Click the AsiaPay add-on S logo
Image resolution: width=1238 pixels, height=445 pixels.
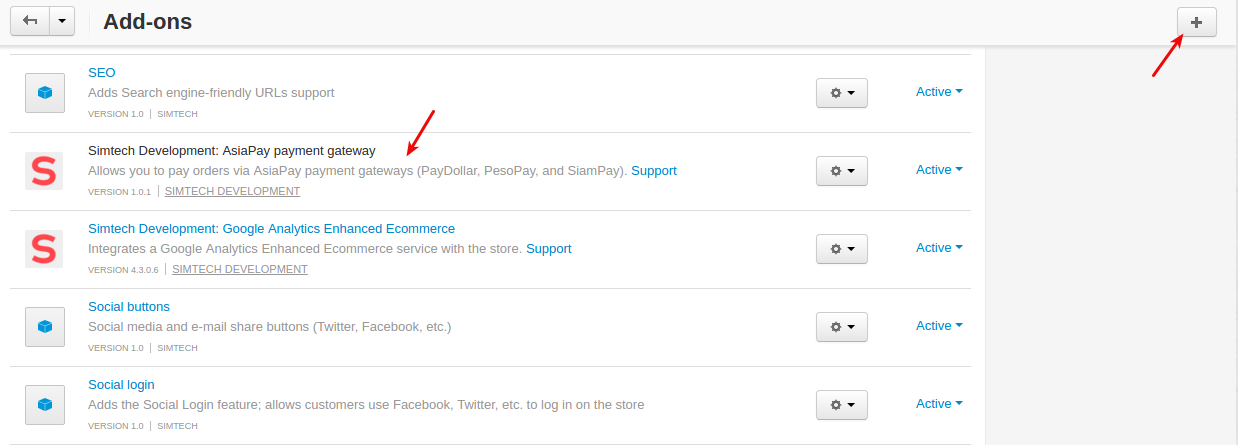tap(44, 171)
